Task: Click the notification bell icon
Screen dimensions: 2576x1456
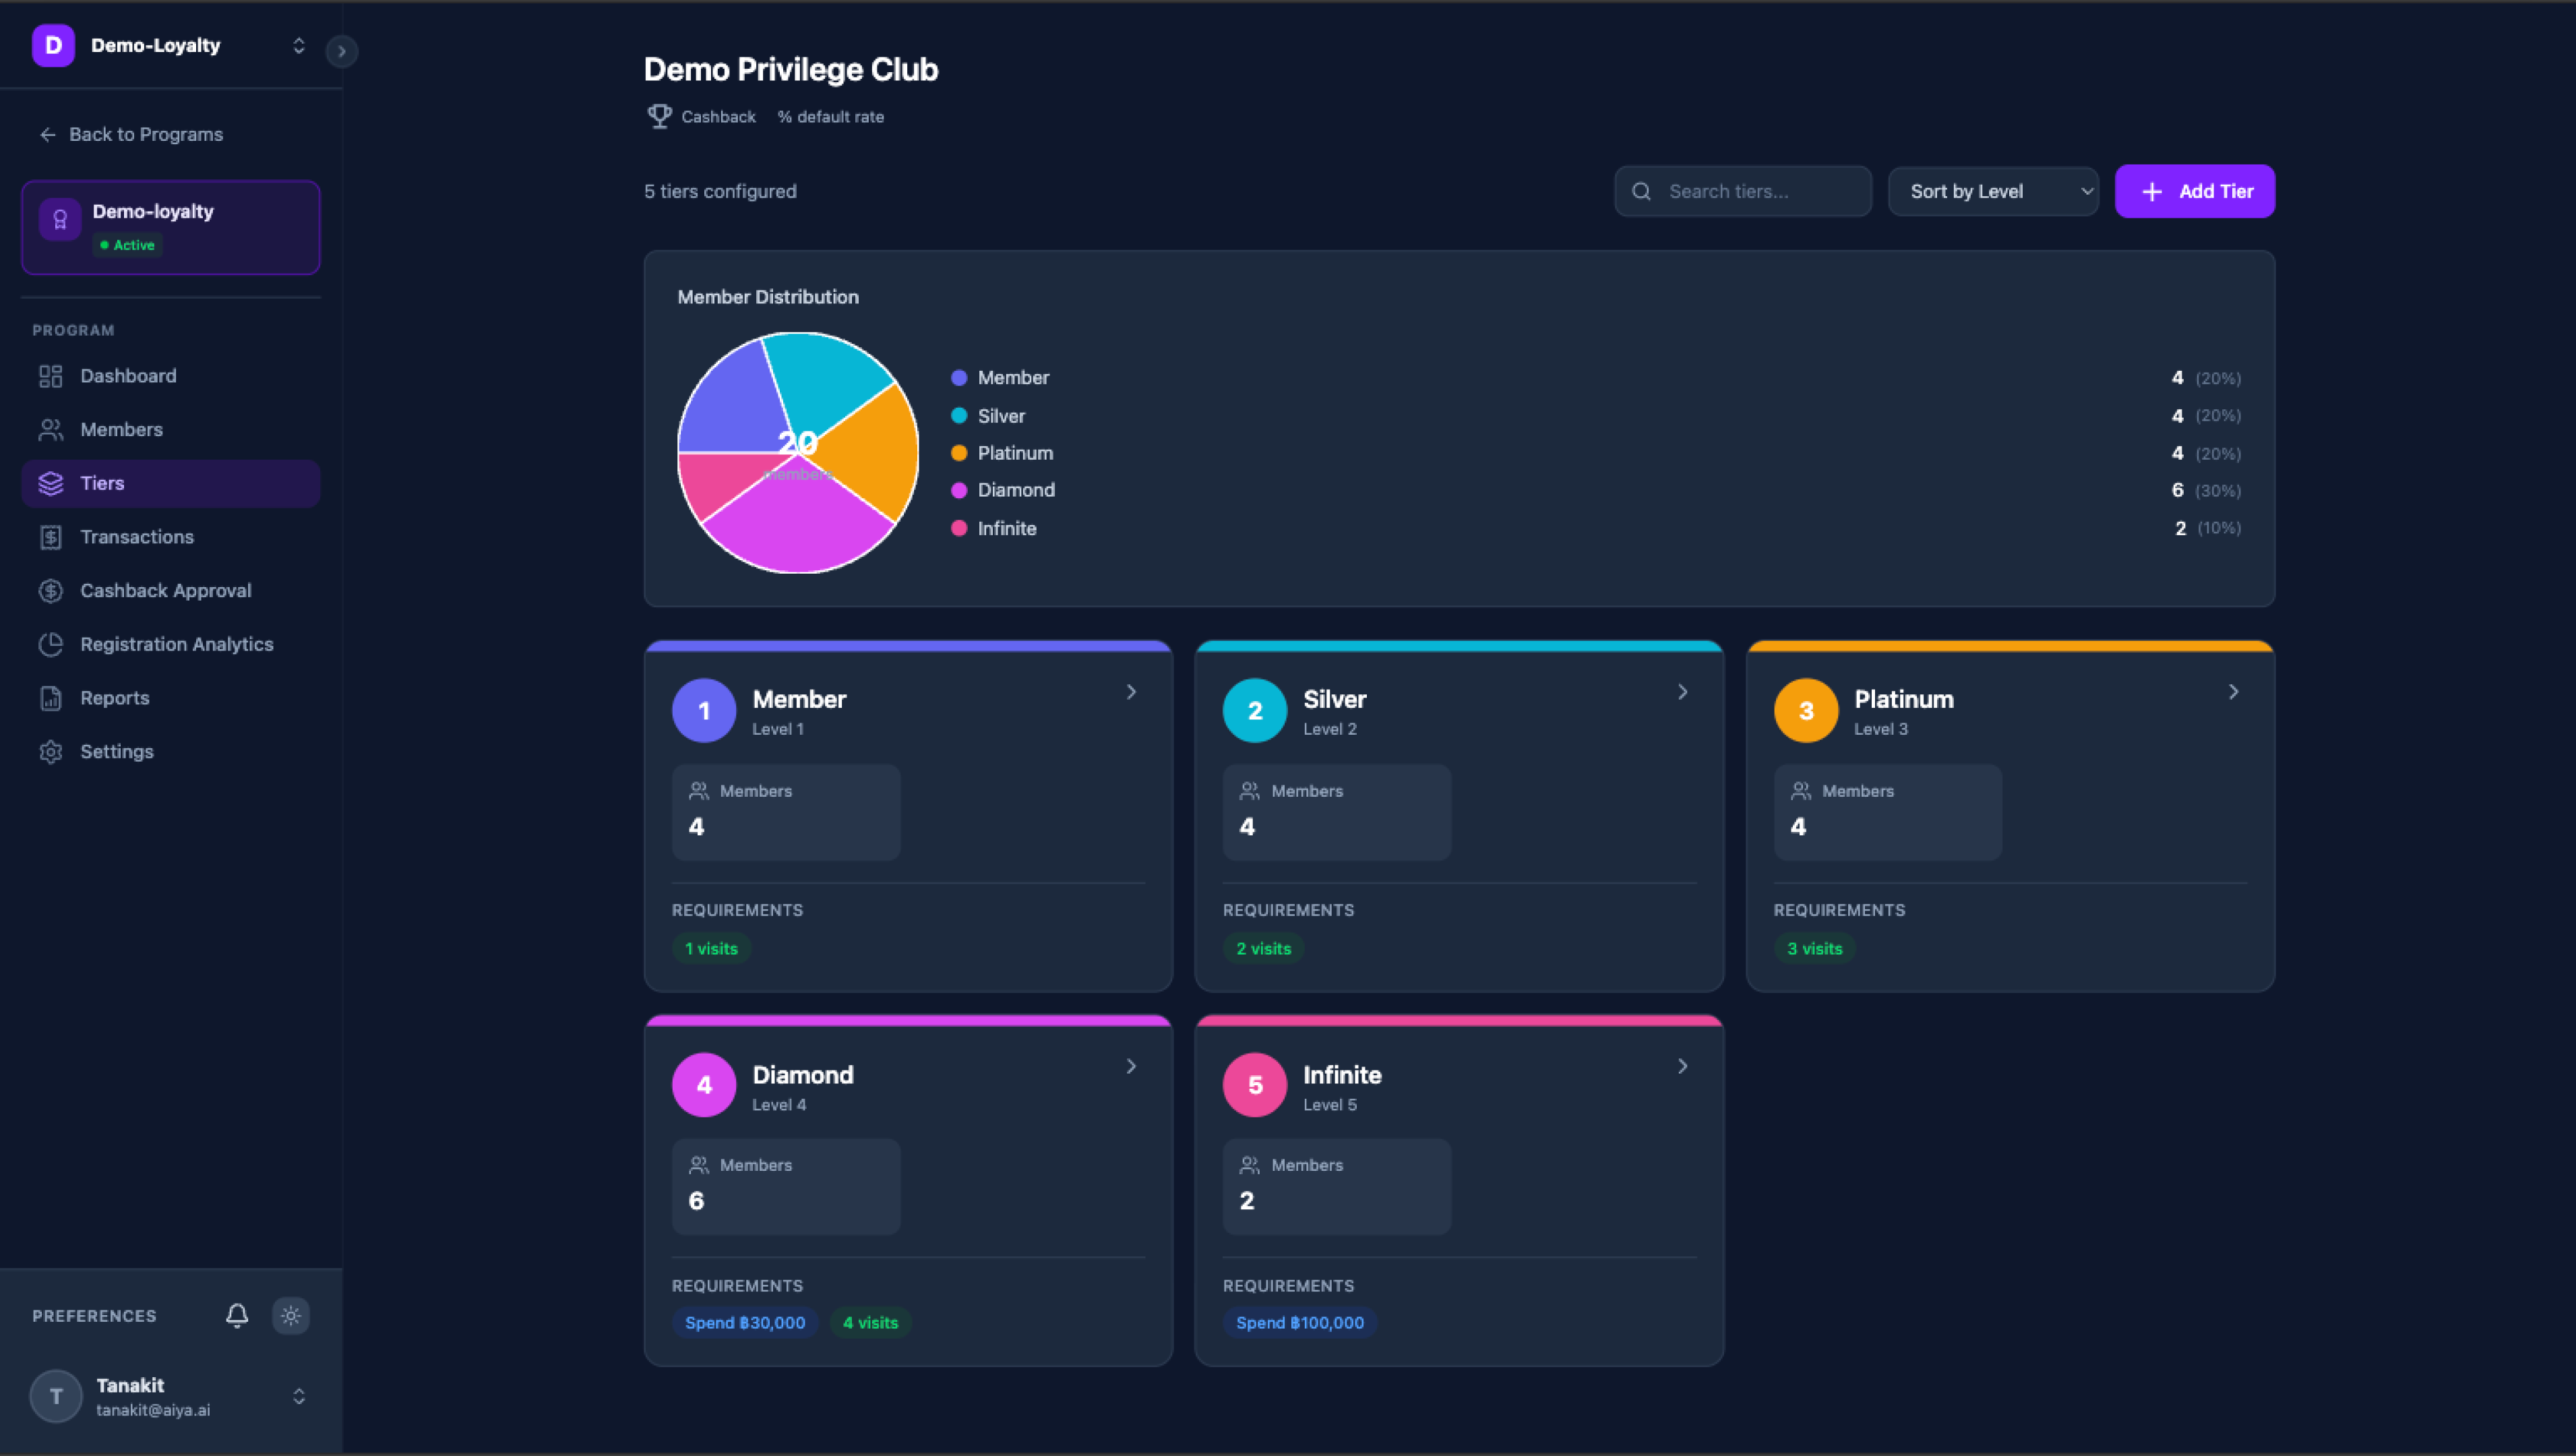Action: [237, 1315]
